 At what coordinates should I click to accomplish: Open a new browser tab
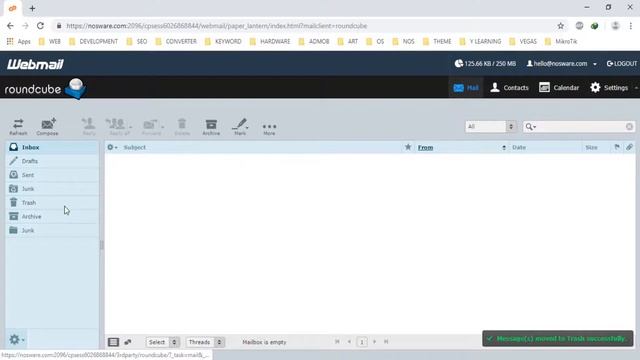32,8
